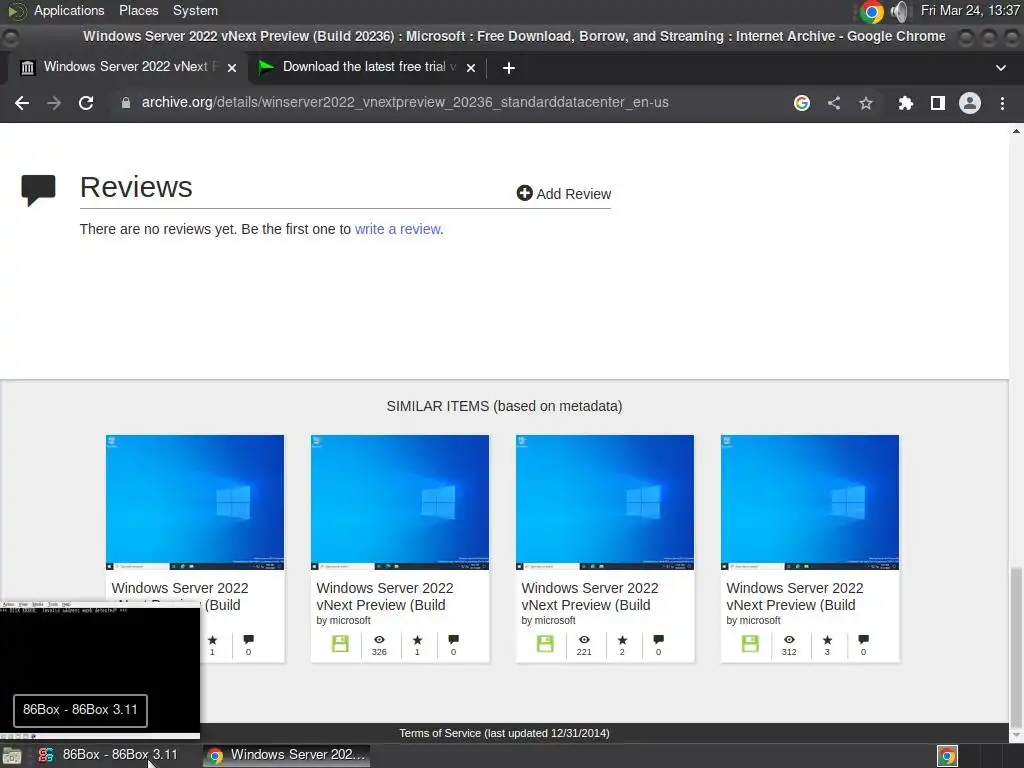
Task: Open title of the 312-views similar item
Action: click(x=795, y=596)
